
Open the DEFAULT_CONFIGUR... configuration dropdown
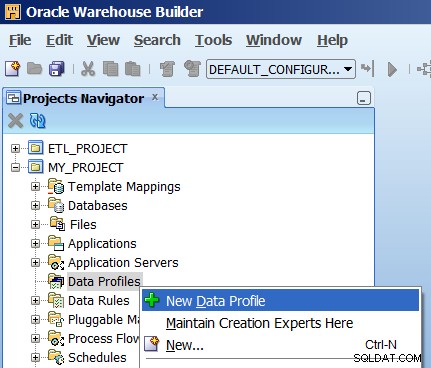click(281, 69)
